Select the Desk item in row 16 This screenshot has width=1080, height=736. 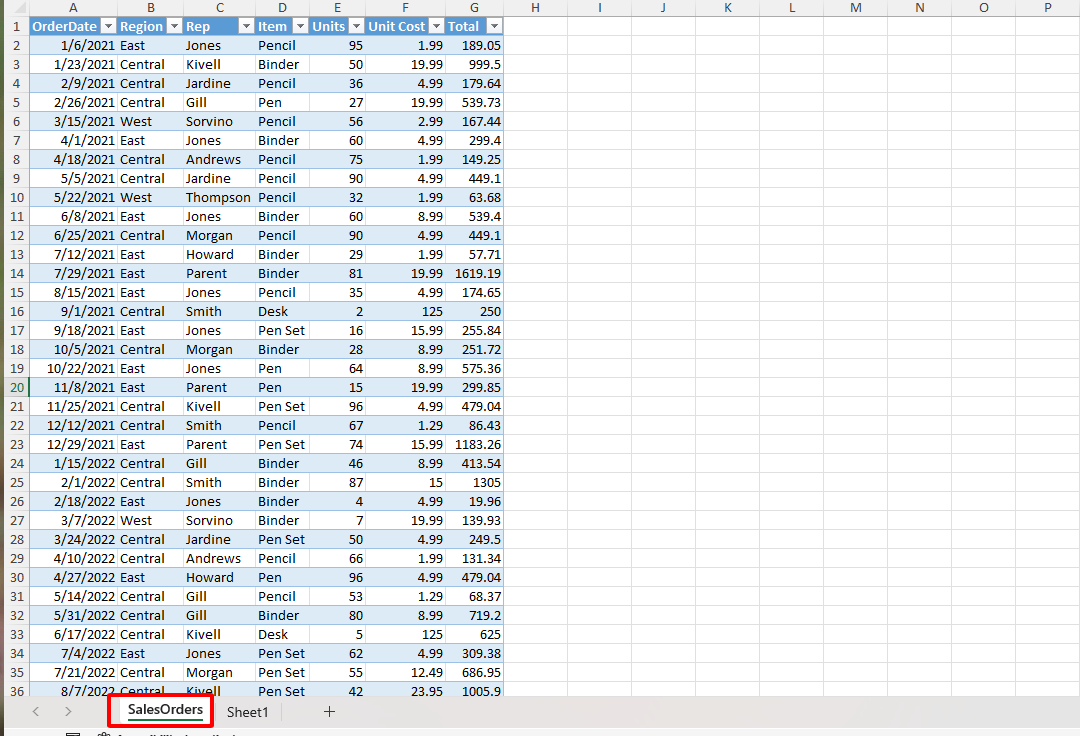tap(282, 312)
